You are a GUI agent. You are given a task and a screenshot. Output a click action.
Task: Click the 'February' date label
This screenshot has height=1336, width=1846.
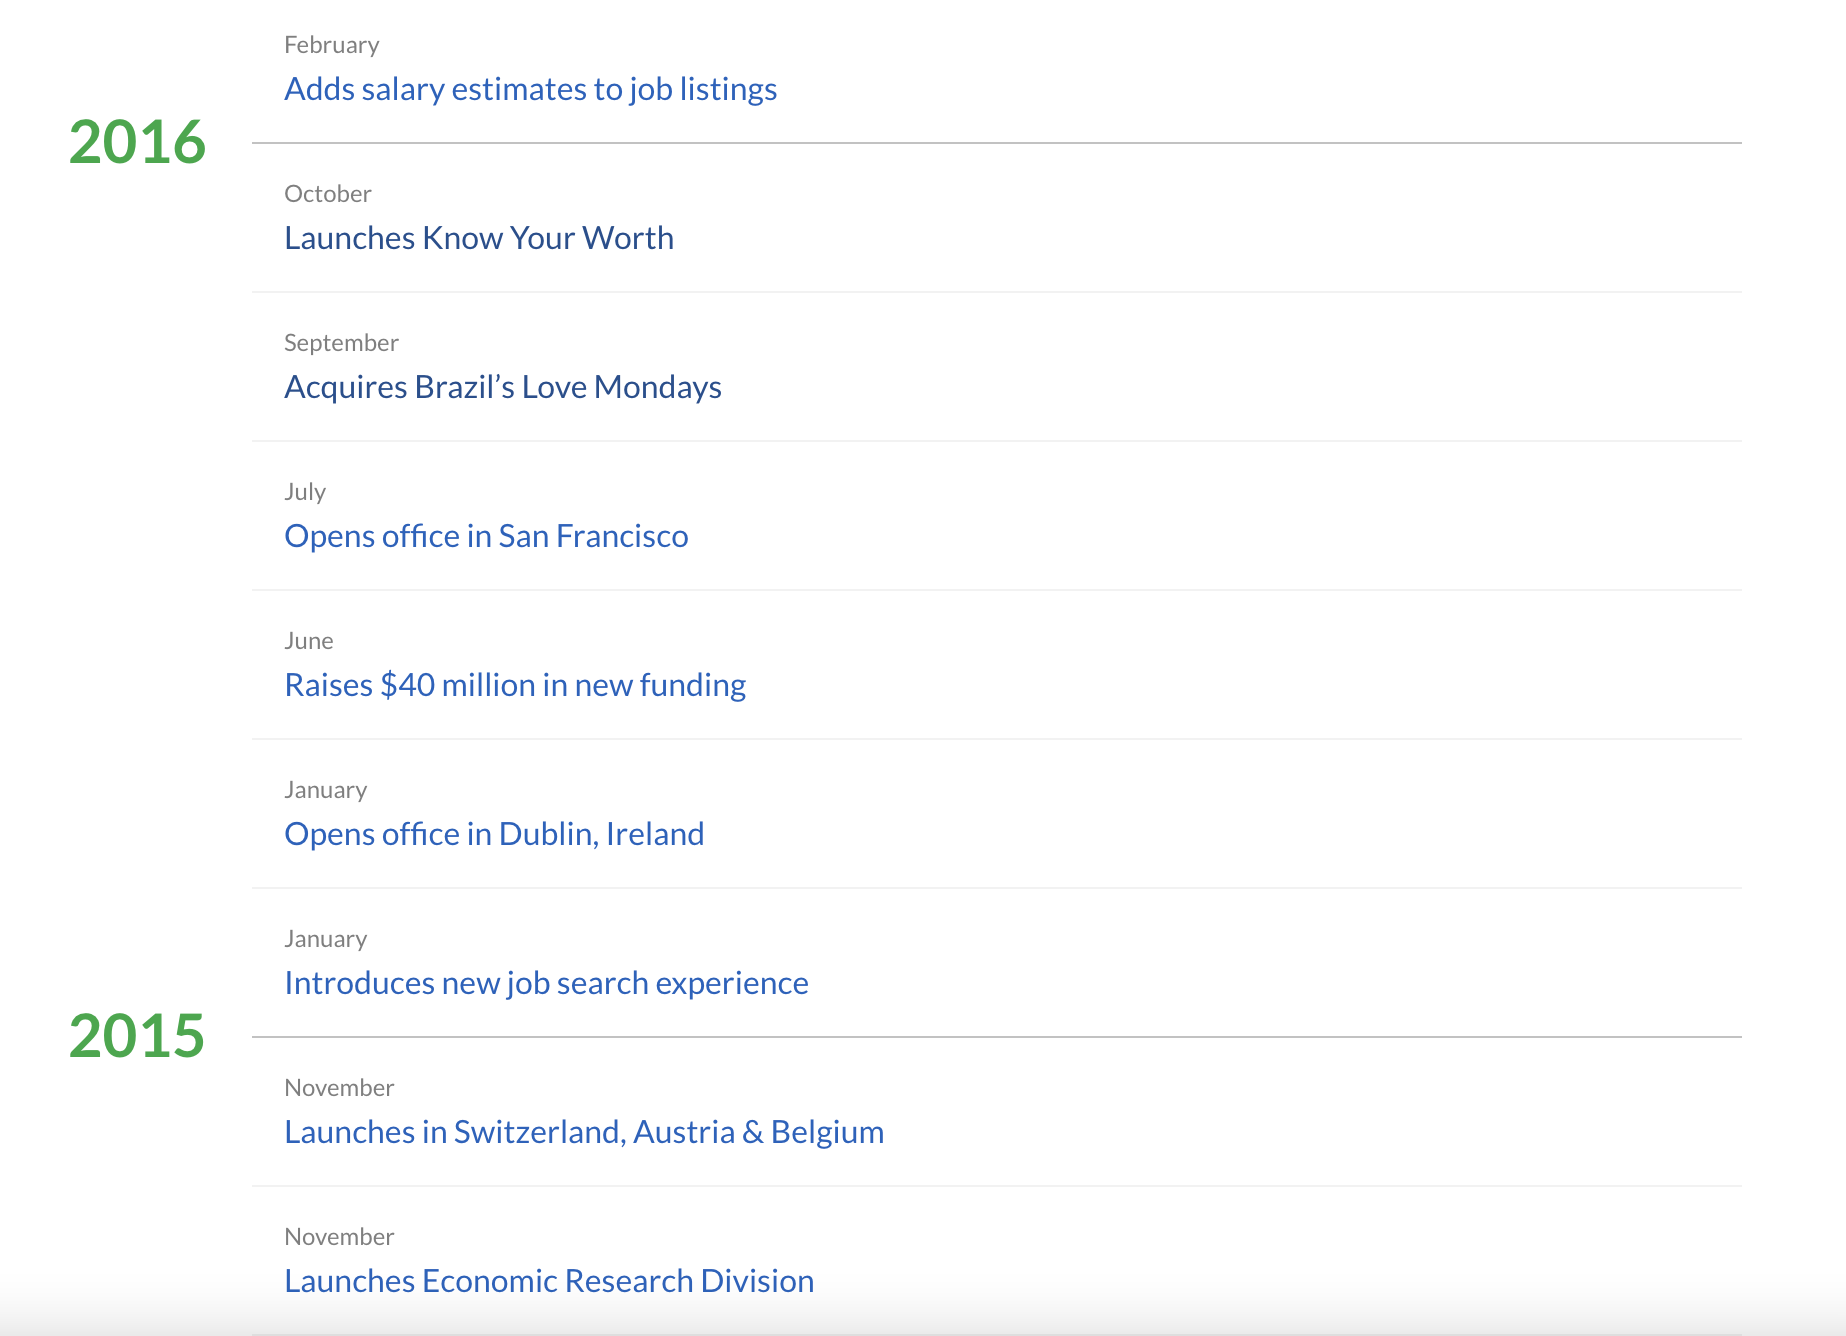(x=331, y=45)
